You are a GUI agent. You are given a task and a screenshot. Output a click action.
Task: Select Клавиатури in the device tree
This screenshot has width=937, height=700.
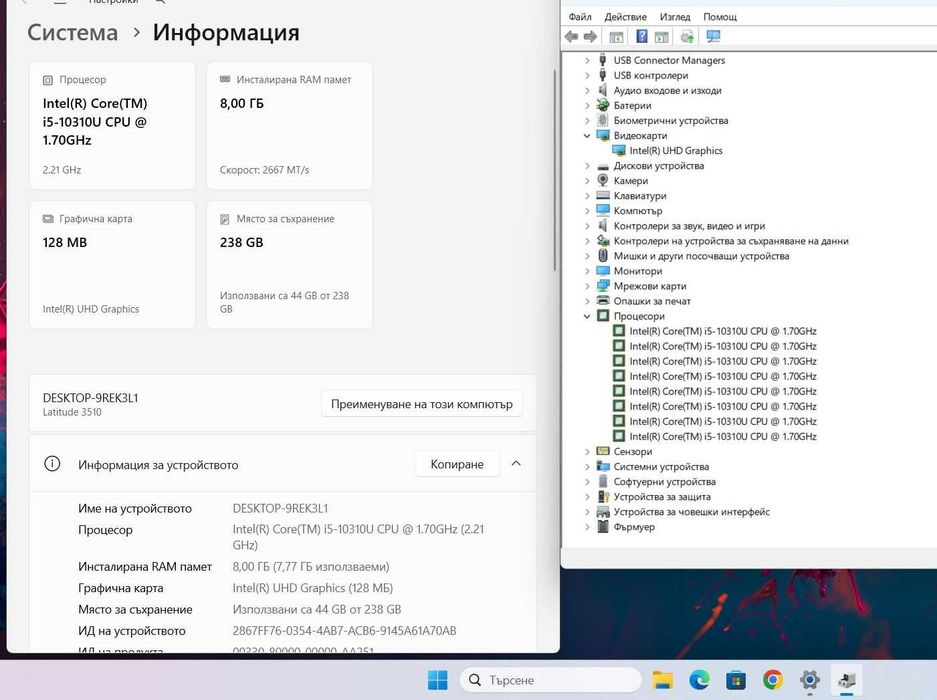pyautogui.click(x=639, y=195)
